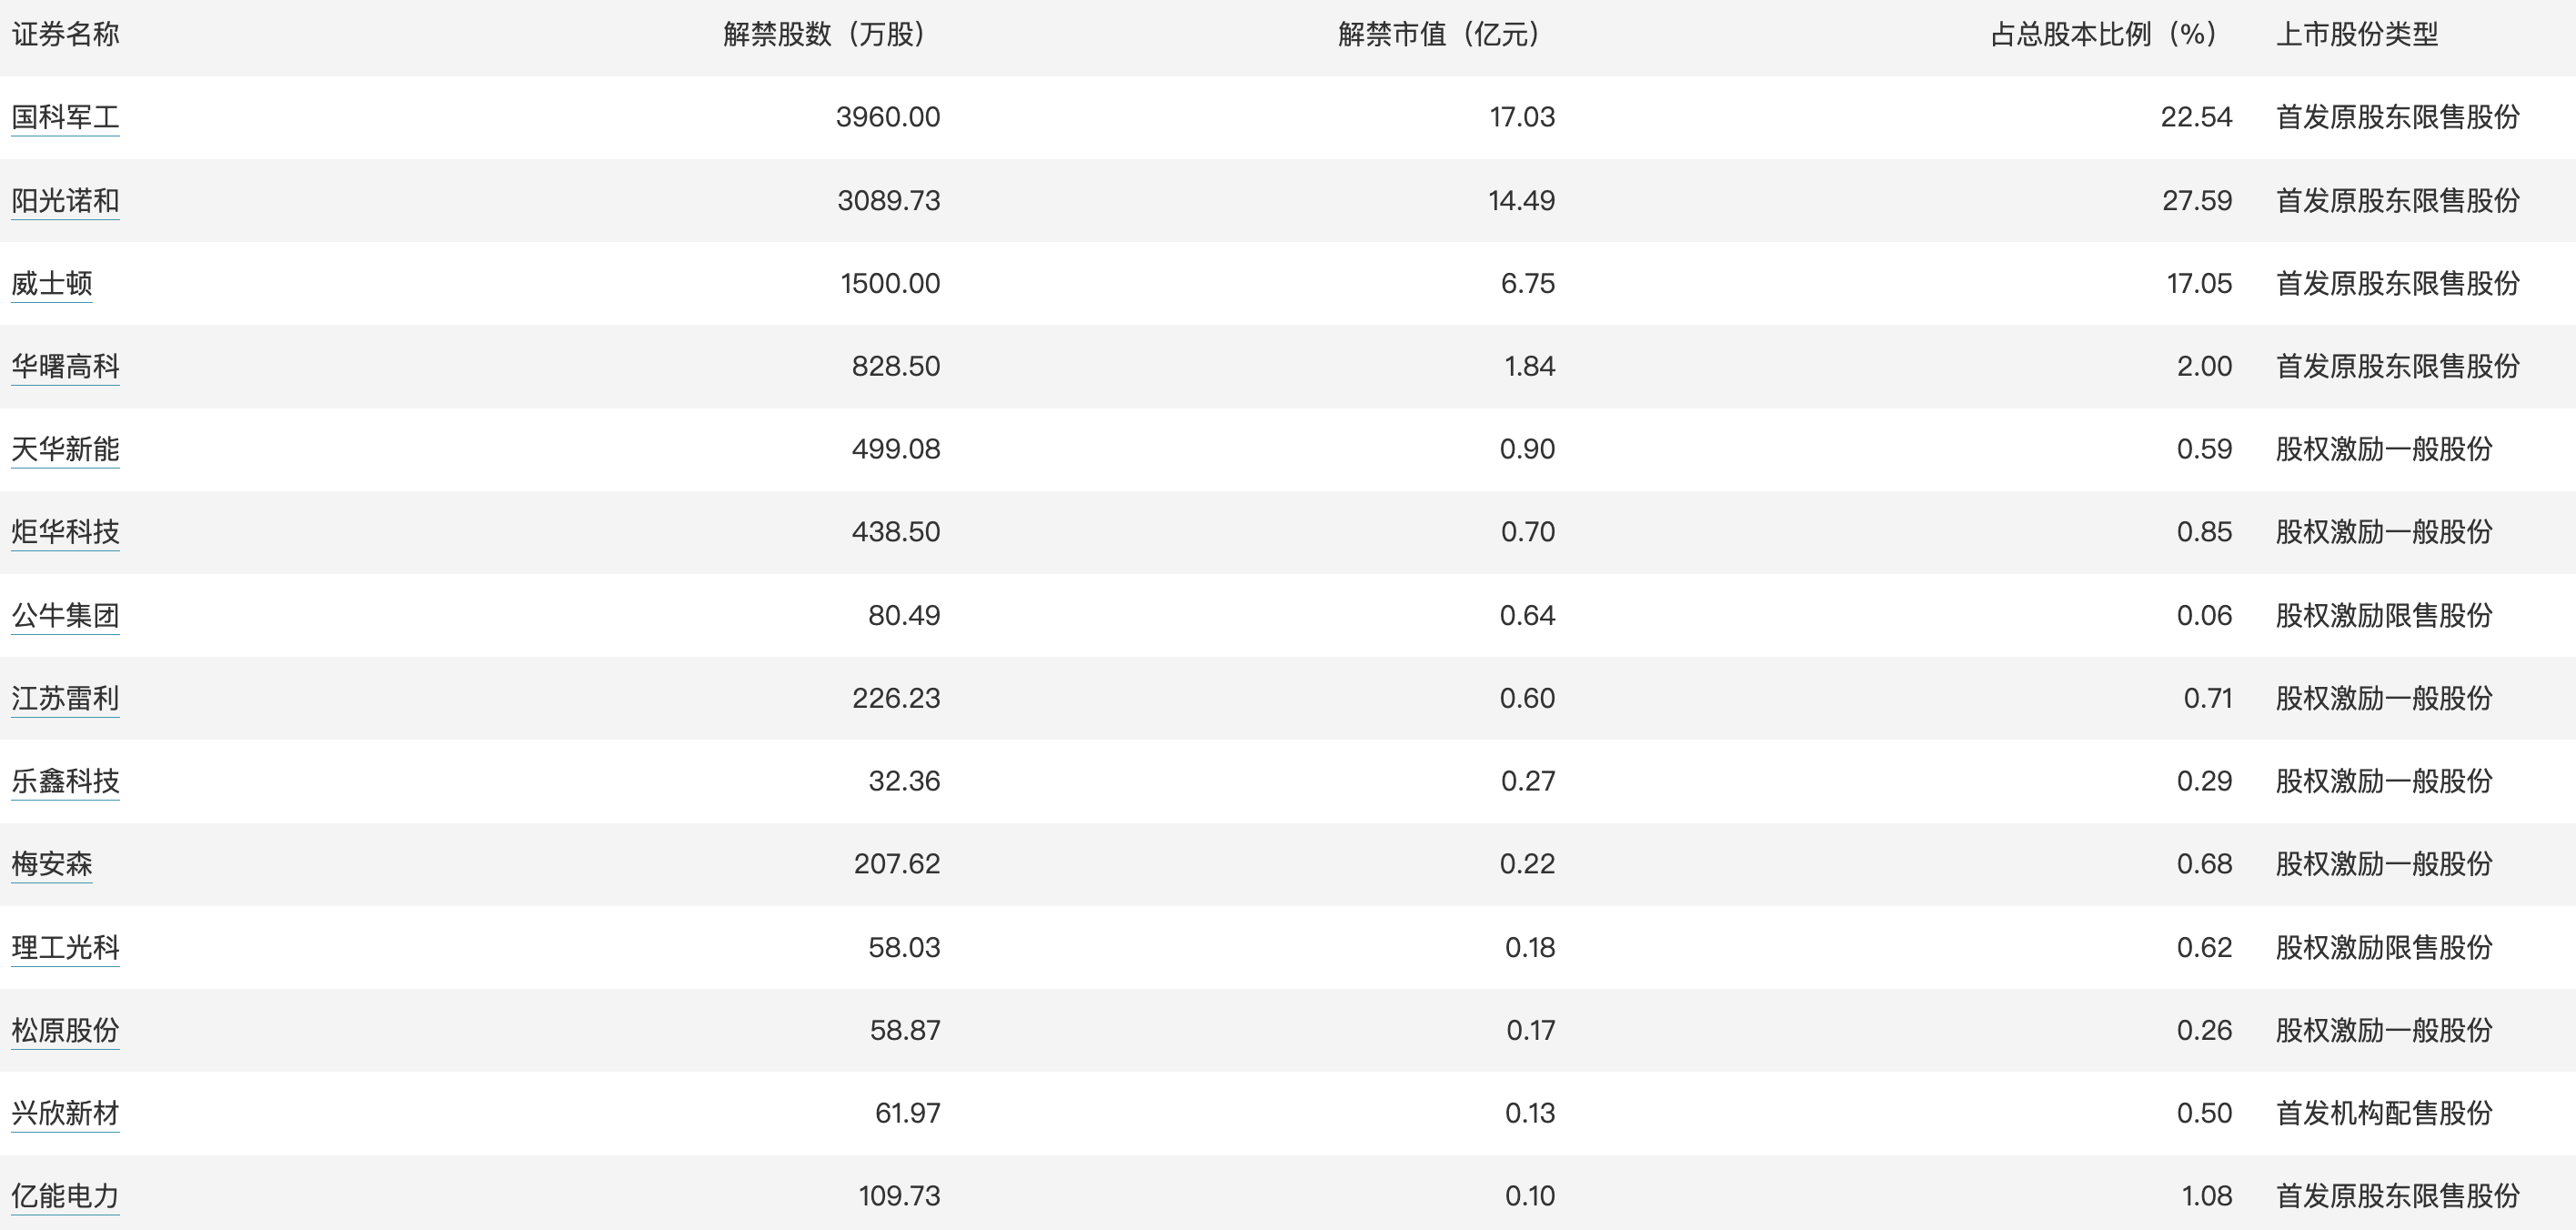
Task: Open the 松原股份 stock page
Action: (x=65, y=1030)
